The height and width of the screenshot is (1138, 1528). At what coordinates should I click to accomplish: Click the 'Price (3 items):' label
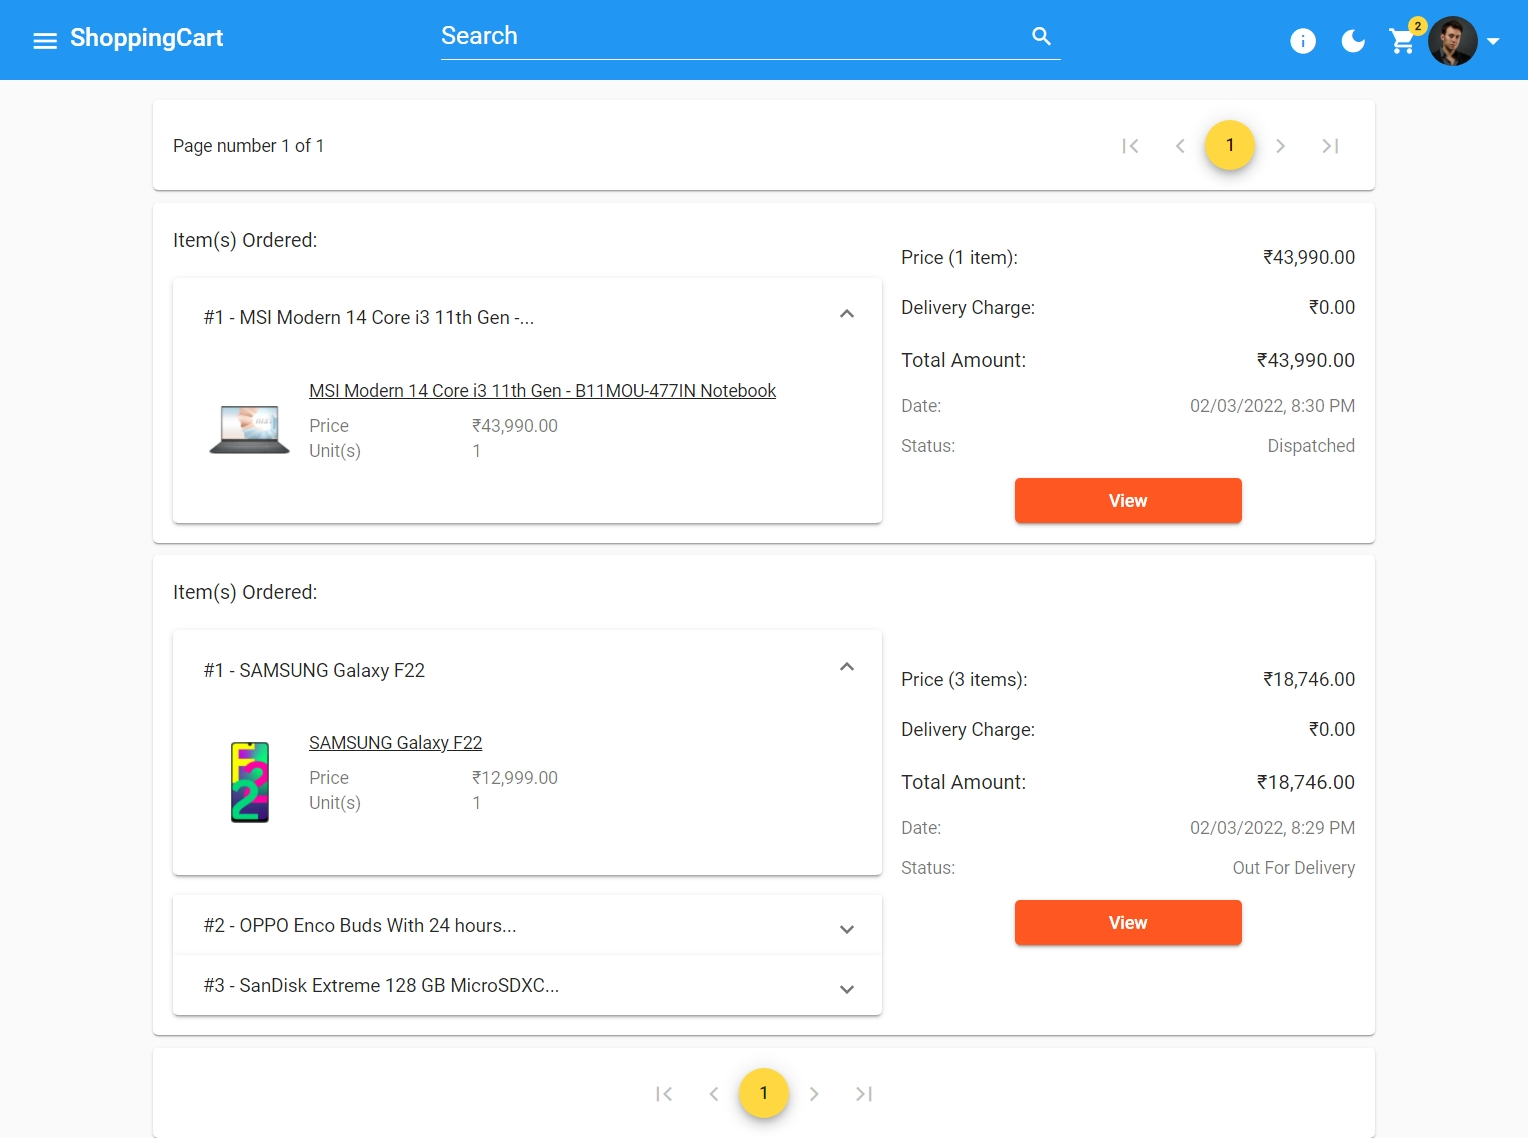pos(964,680)
